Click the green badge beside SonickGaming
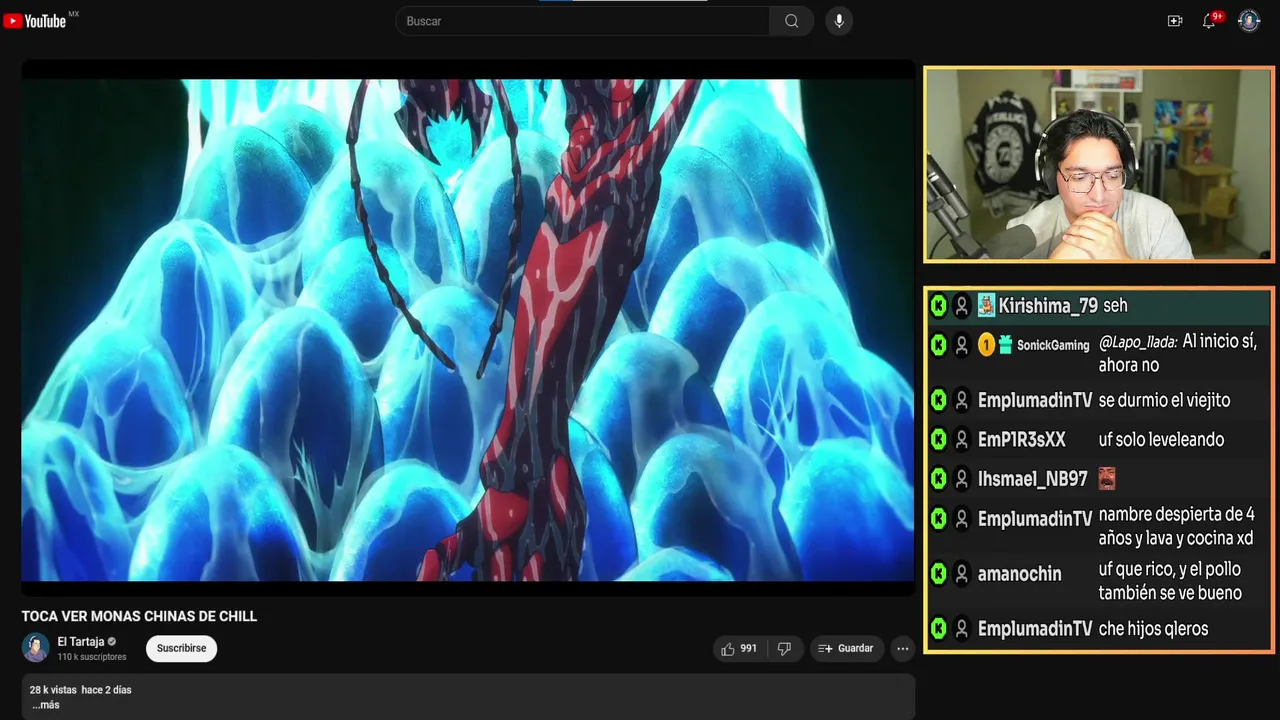Image resolution: width=1280 pixels, height=720 pixels. tap(938, 345)
